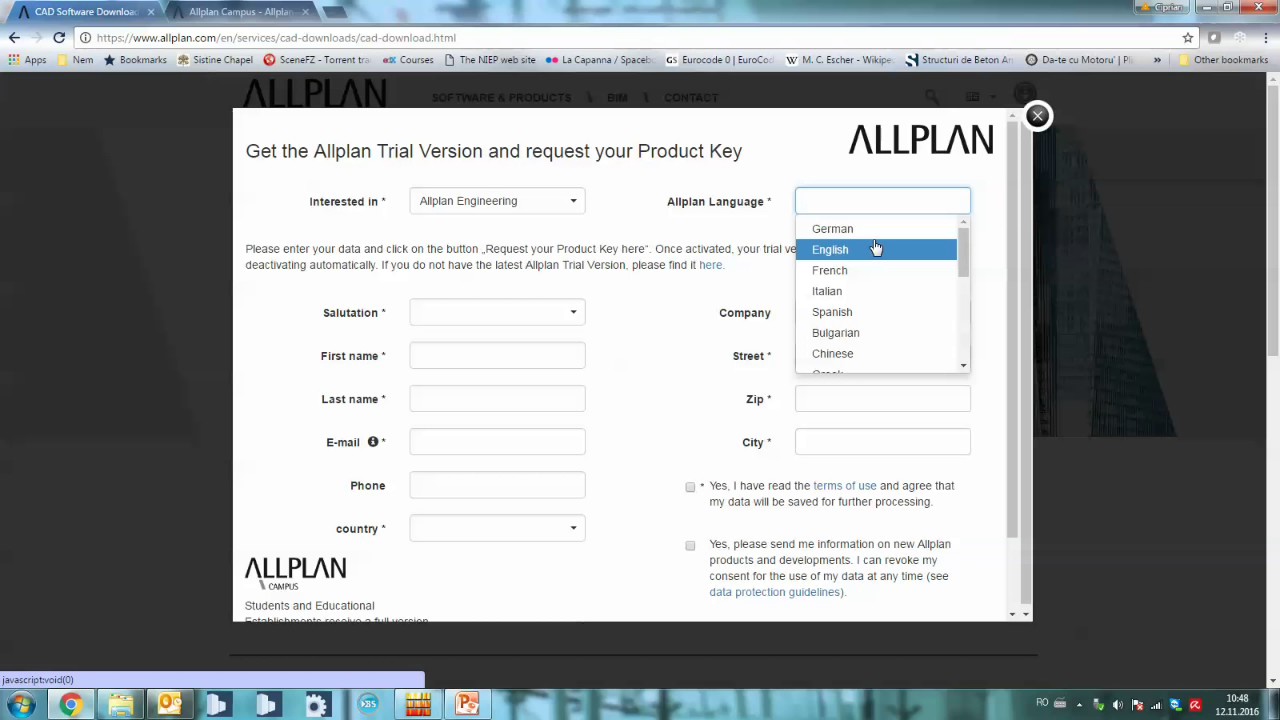Click language list scrollbar up arrow
Viewport: 1280px width, 720px height.
[963, 222]
